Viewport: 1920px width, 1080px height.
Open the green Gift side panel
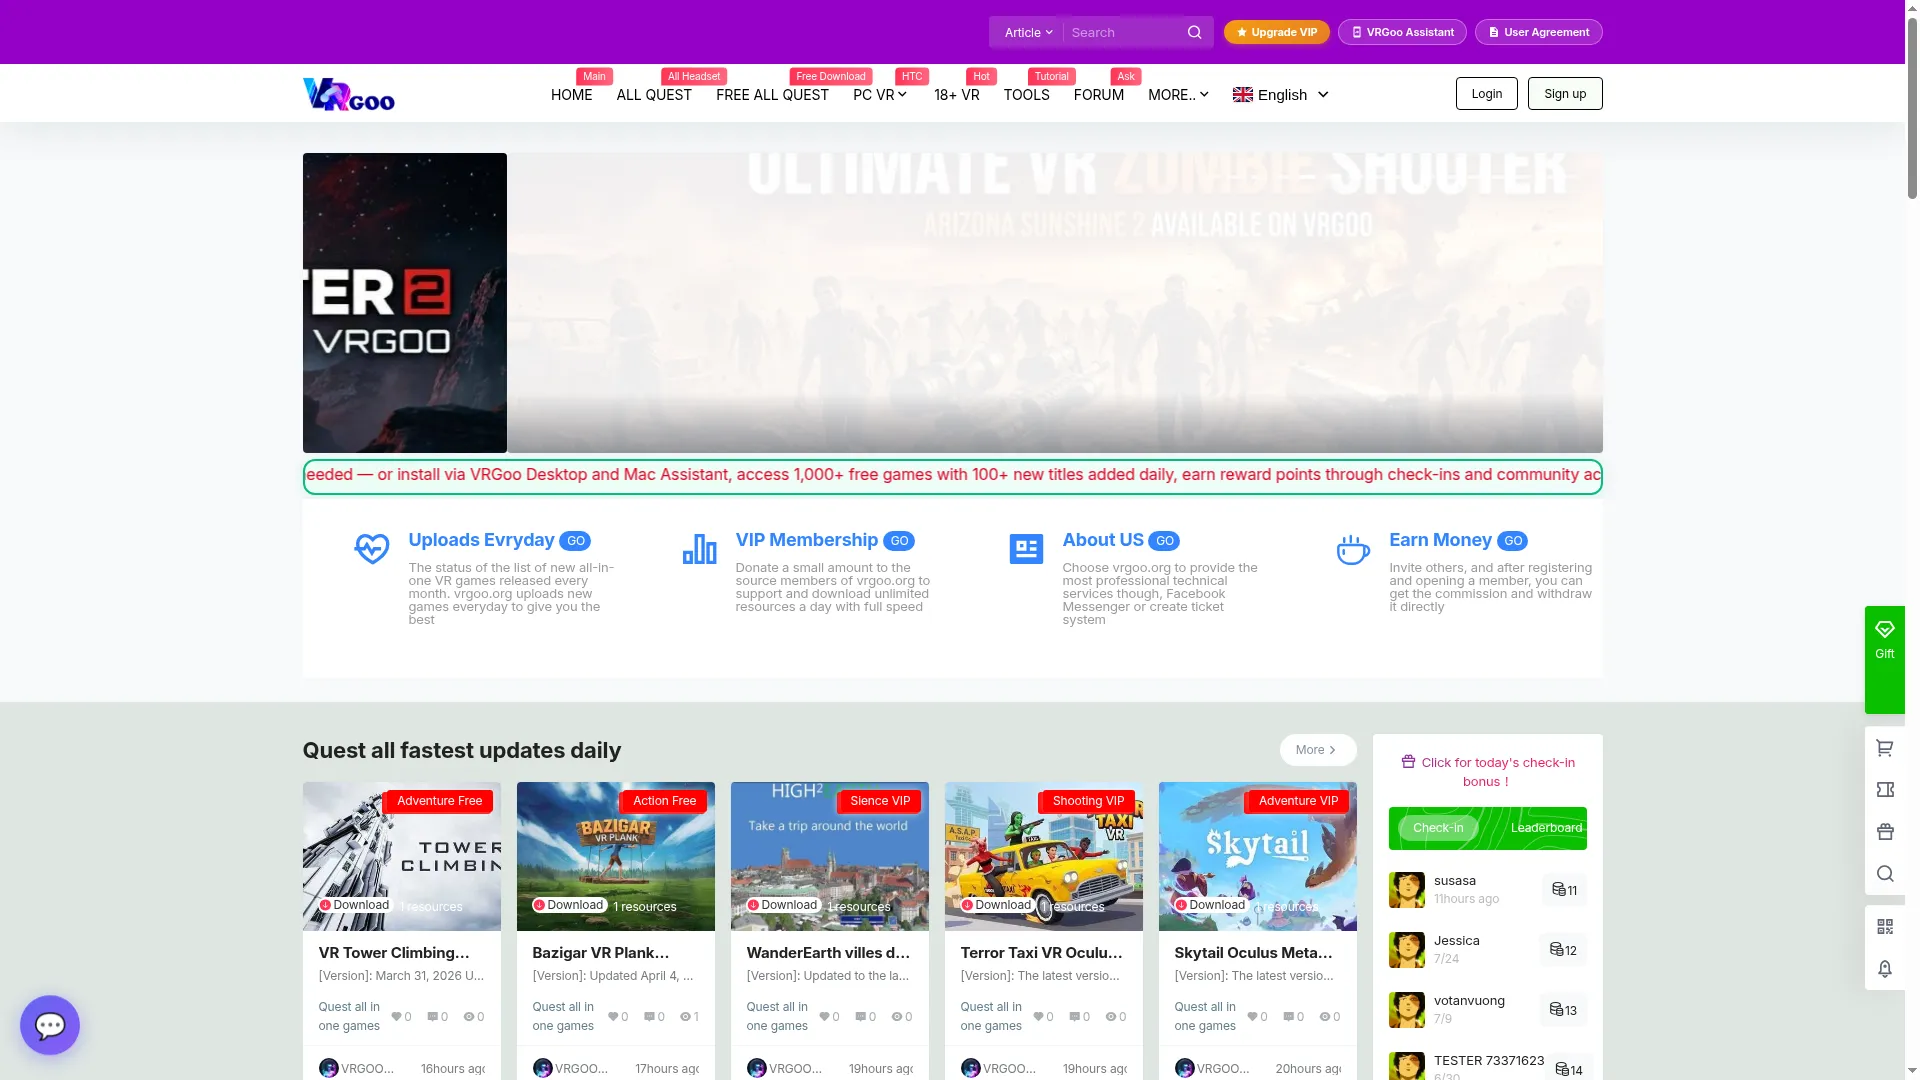pos(1884,660)
